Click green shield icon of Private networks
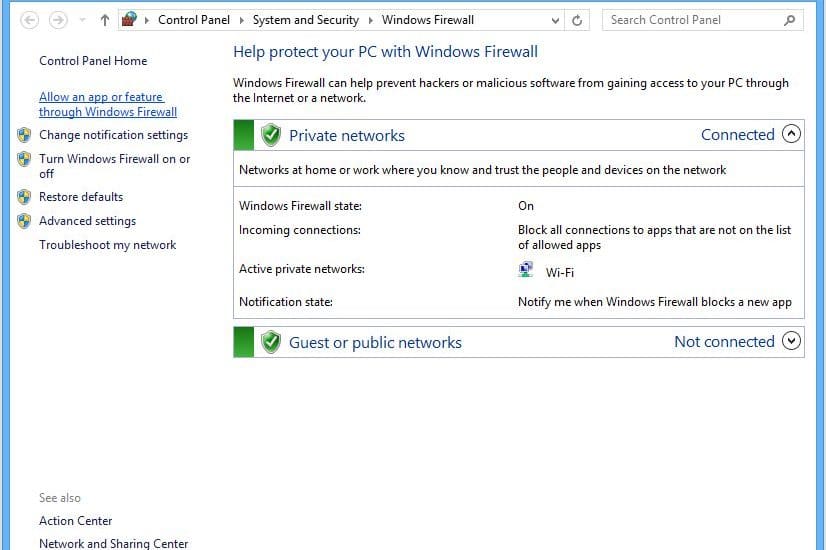The image size is (826, 550). point(271,135)
